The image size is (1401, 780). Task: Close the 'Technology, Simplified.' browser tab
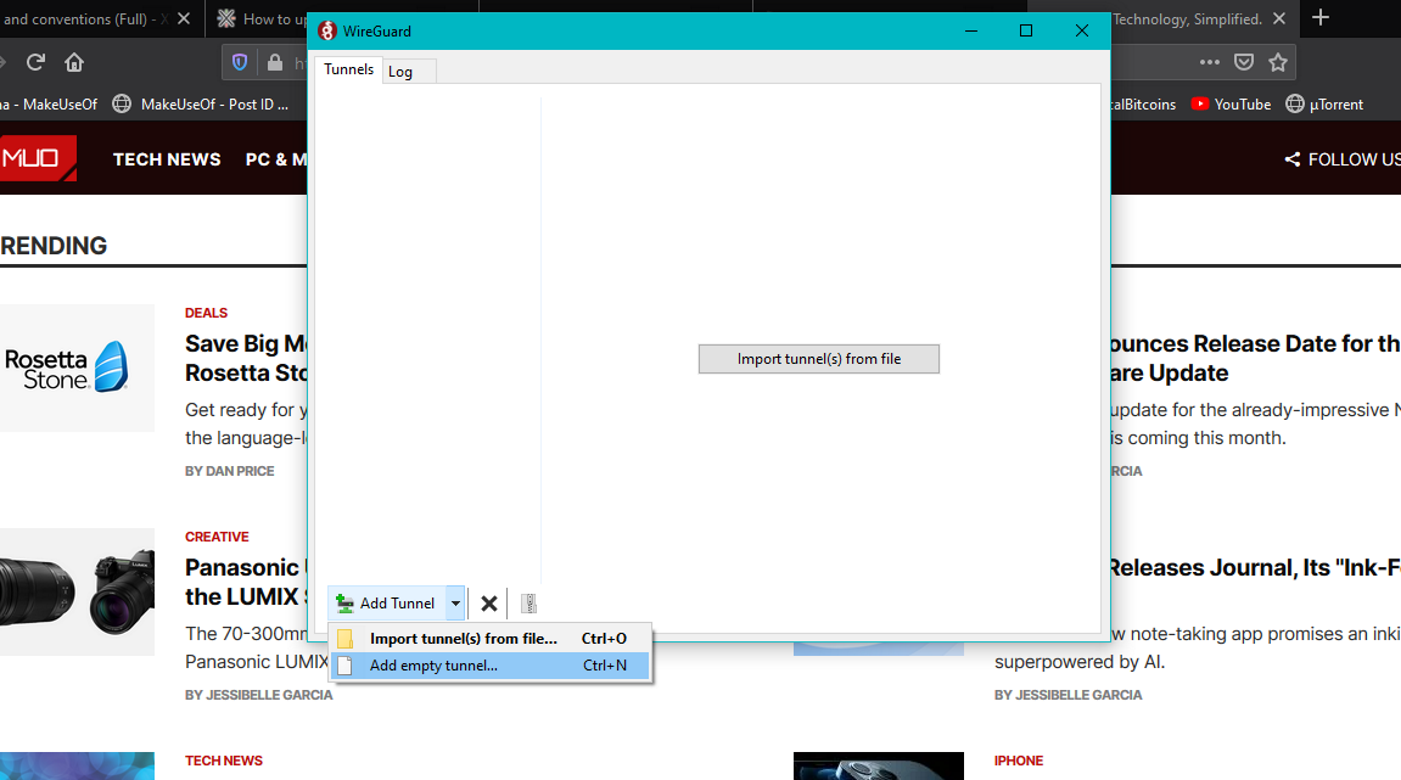click(x=1279, y=19)
